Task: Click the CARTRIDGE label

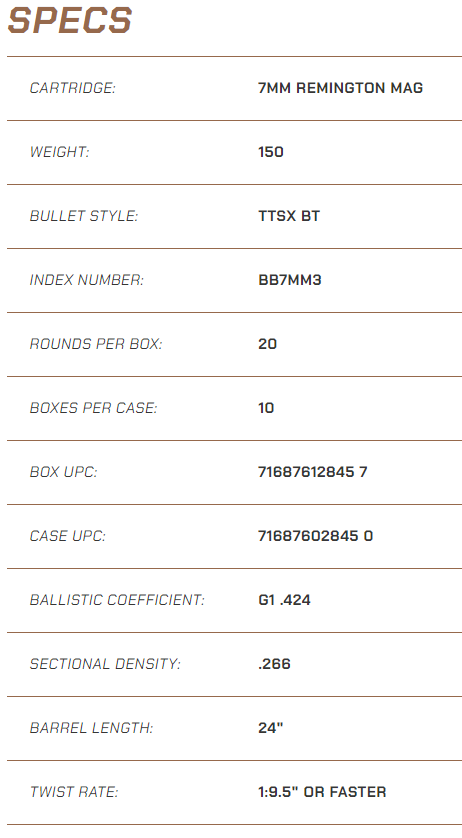Action: click(72, 88)
